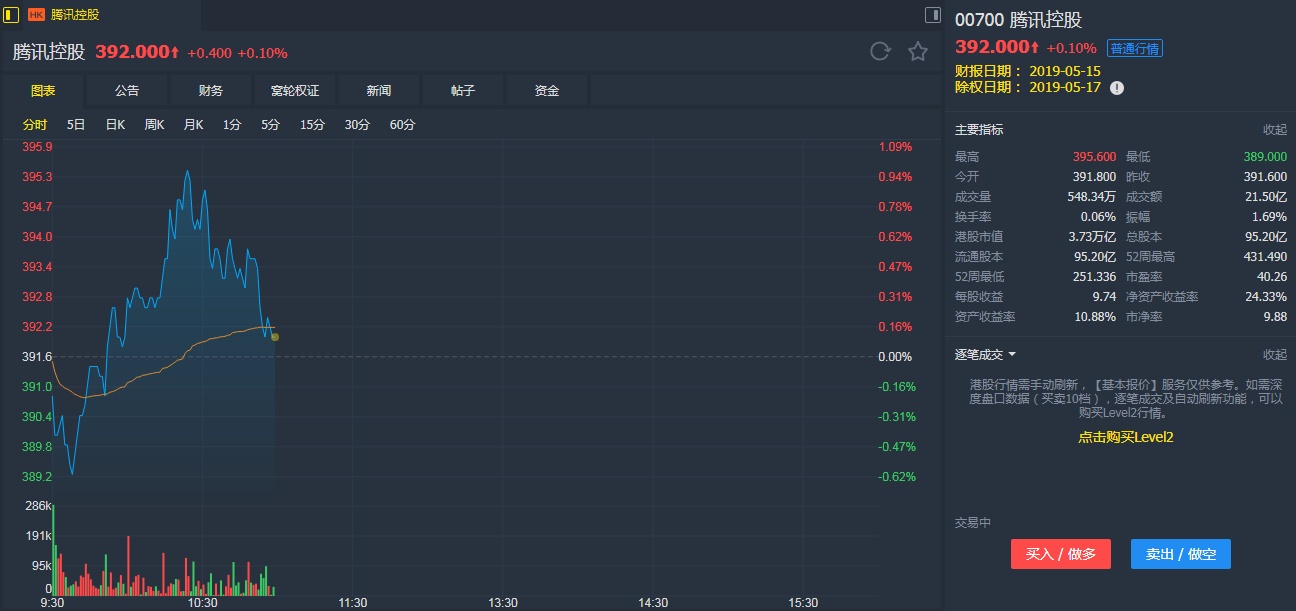Toggle the right side panel layout icon
The image size is (1296, 611).
click(x=932, y=15)
